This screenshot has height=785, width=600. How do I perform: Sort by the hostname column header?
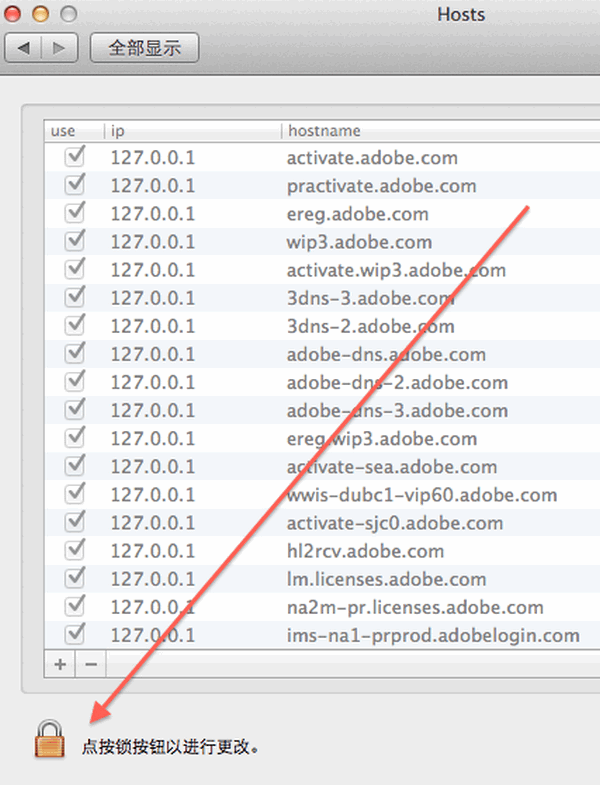click(x=441, y=131)
